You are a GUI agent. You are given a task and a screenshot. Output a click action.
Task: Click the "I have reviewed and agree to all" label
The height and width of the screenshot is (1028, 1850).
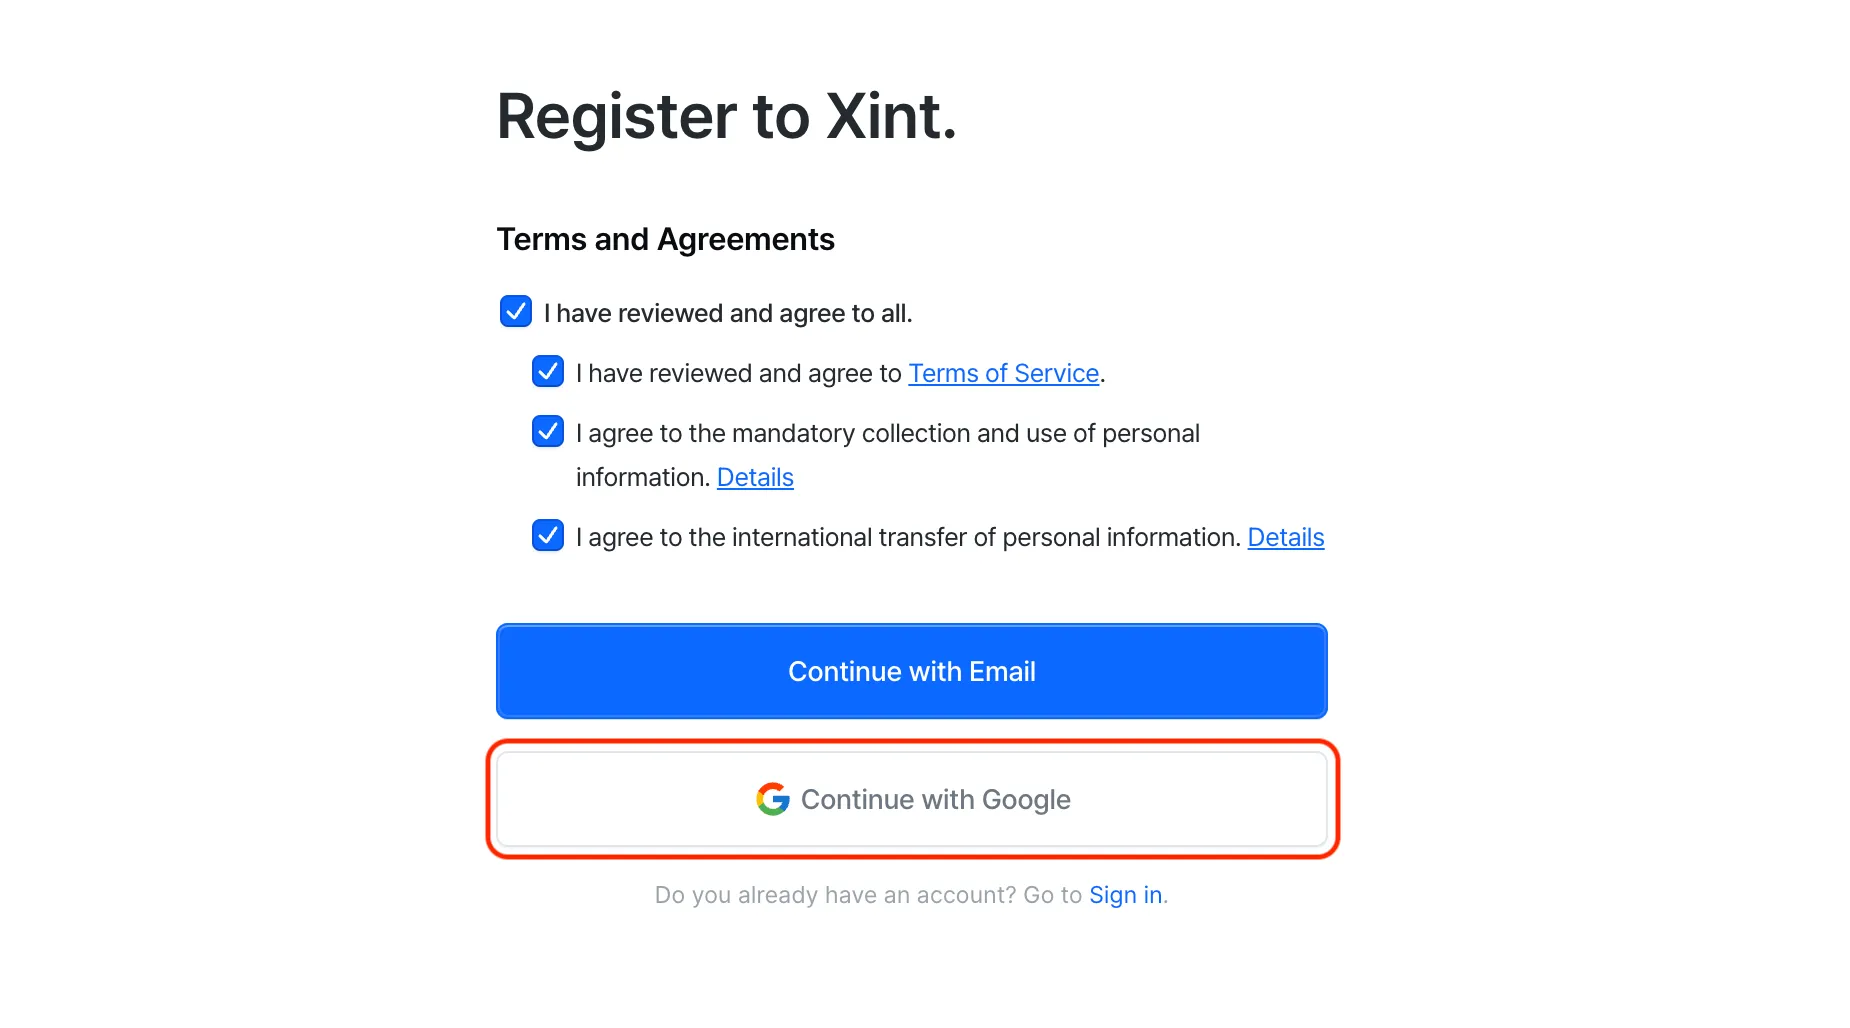coord(728,312)
